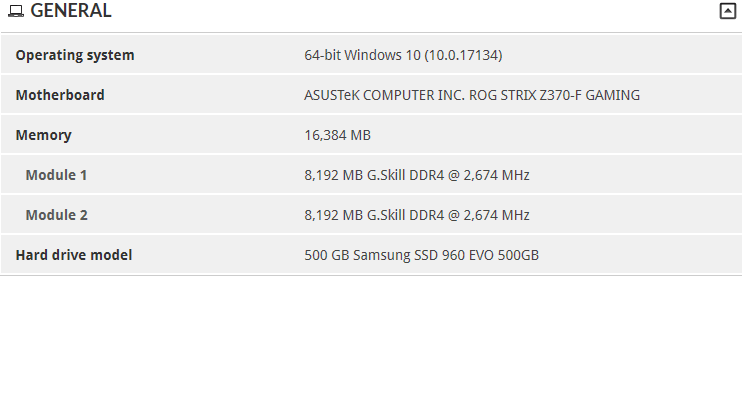This screenshot has height=397, width=742.
Task: Click Module 2 G.Skill DDR4 value
Action: pyautogui.click(x=417, y=215)
